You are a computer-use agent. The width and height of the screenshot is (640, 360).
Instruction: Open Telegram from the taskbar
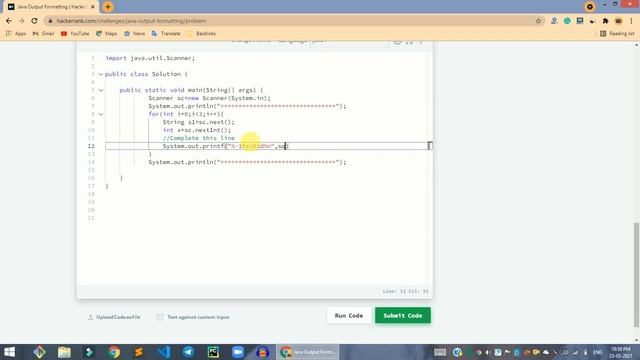tap(188, 352)
